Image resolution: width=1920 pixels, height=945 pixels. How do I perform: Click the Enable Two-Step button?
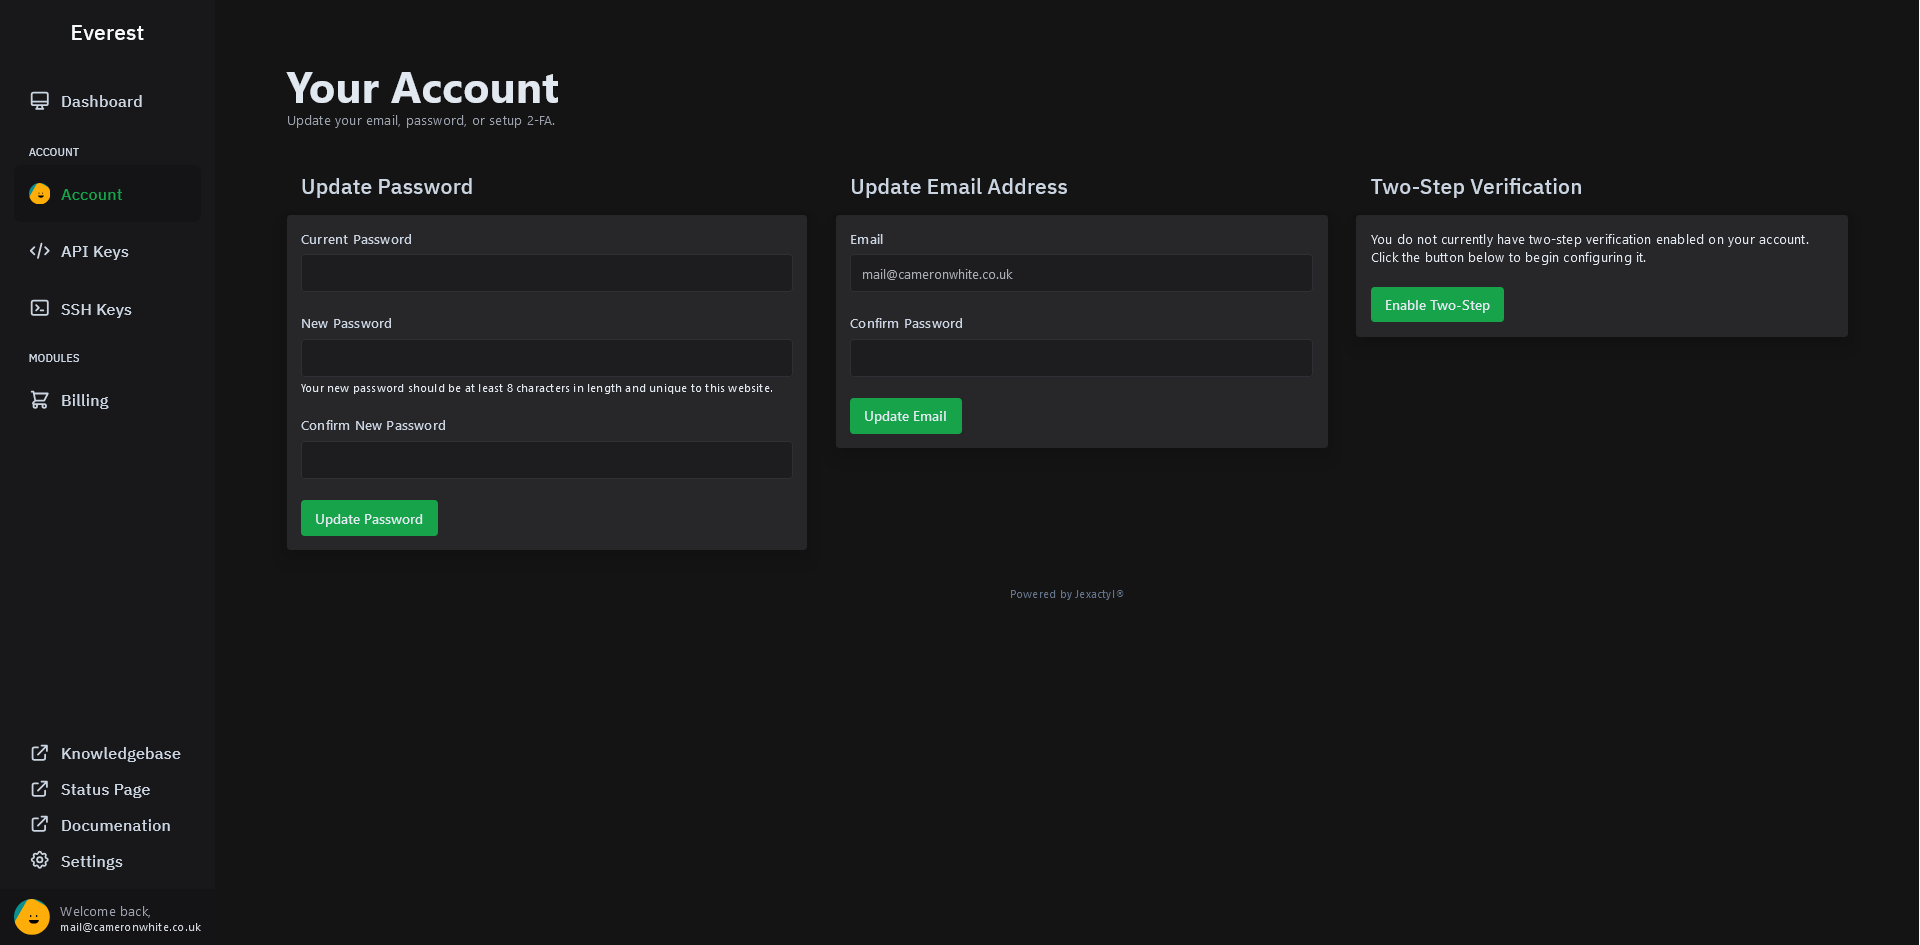[x=1437, y=305]
